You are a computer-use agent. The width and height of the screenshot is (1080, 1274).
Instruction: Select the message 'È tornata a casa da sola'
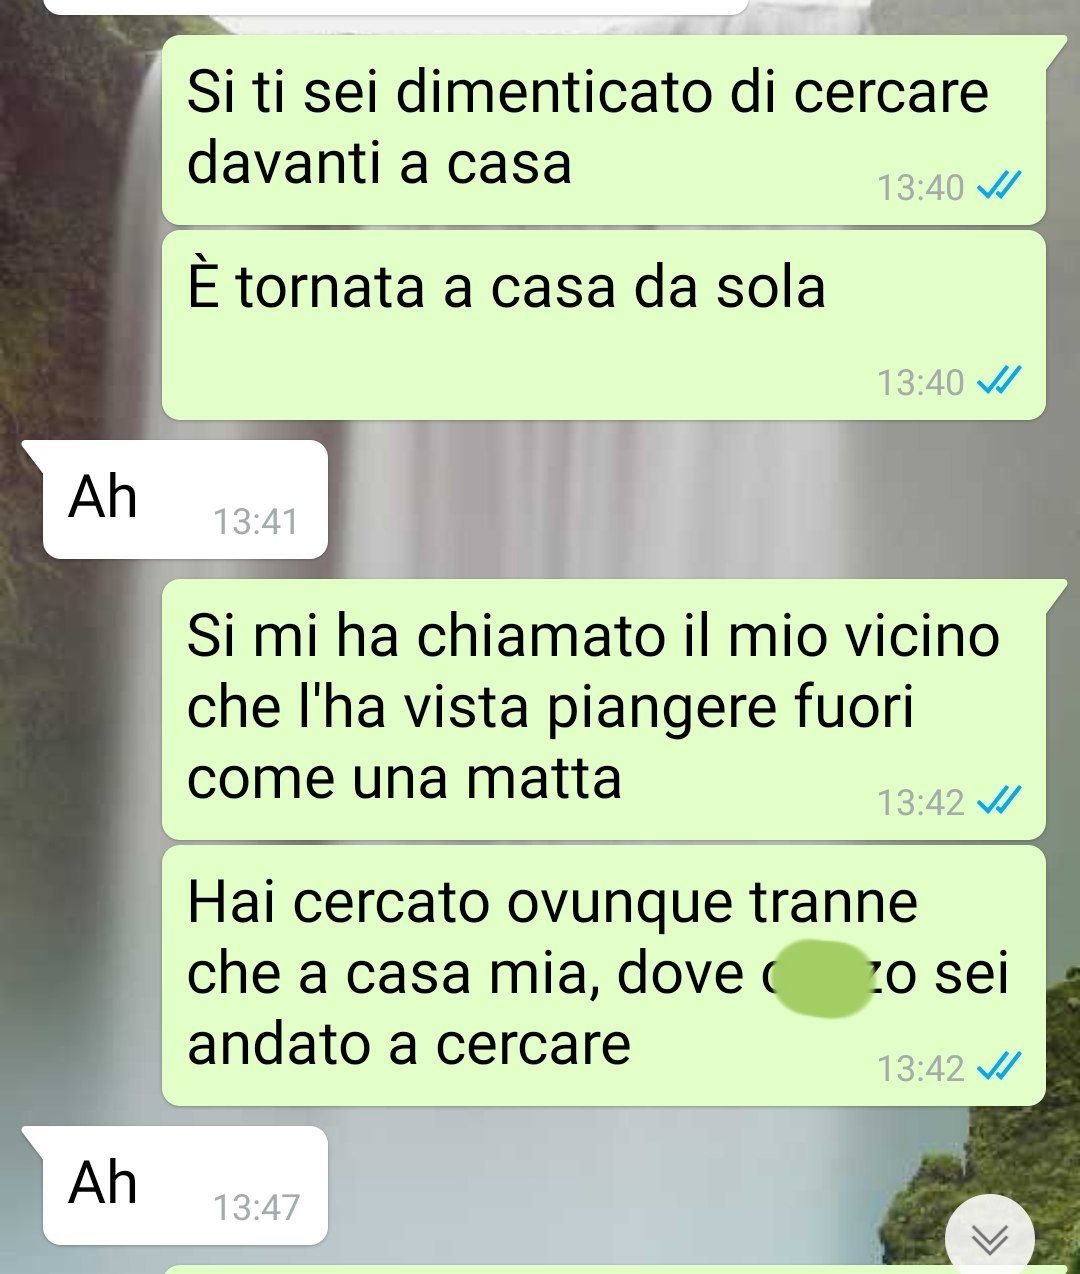(604, 325)
